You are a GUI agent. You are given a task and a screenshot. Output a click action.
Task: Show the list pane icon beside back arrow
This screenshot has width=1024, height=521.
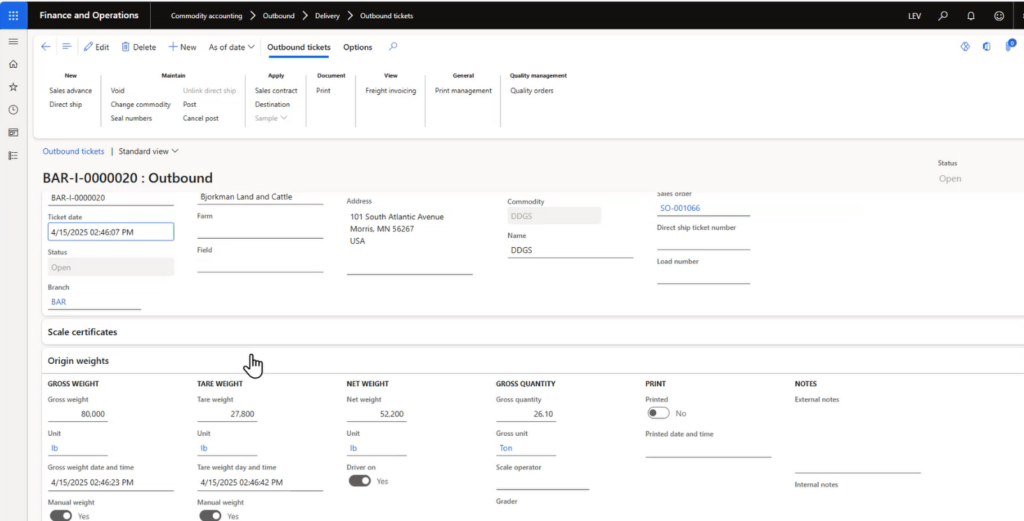tap(66, 47)
